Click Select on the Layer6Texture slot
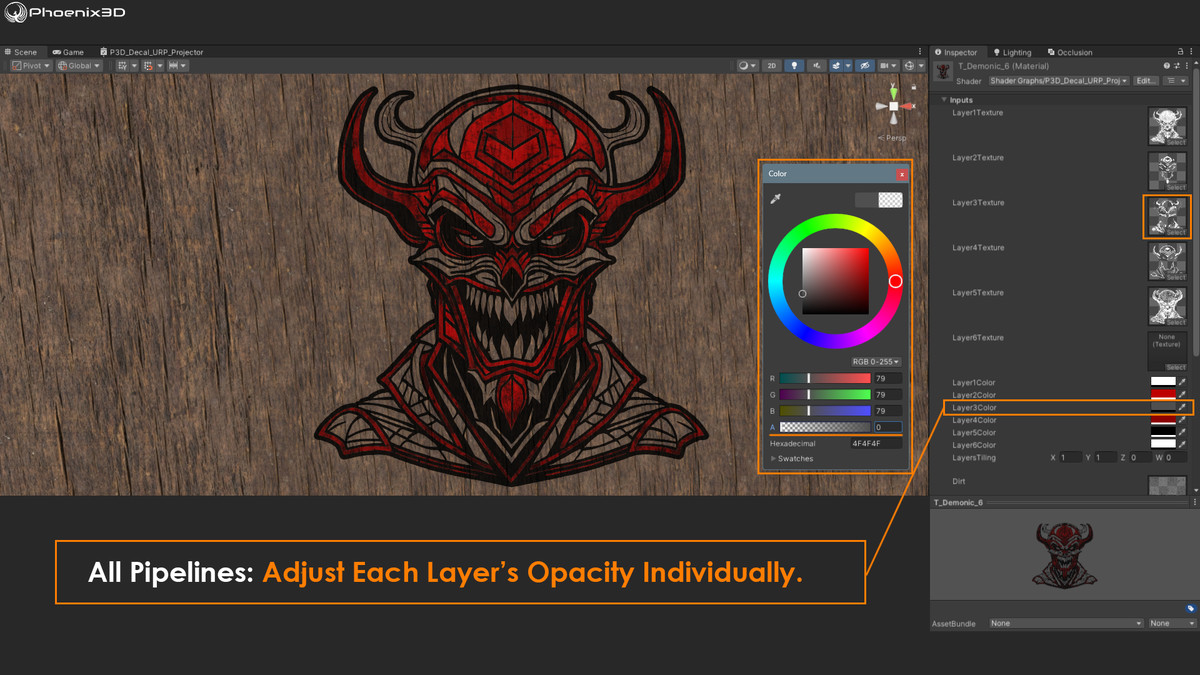 [x=1175, y=367]
